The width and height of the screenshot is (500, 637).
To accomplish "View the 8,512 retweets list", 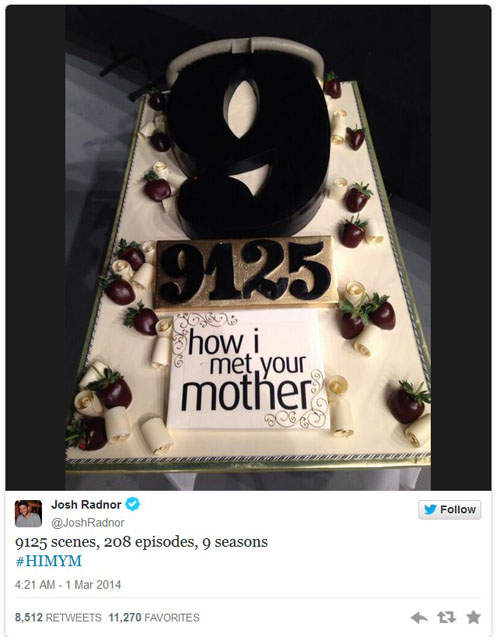I will [58, 618].
